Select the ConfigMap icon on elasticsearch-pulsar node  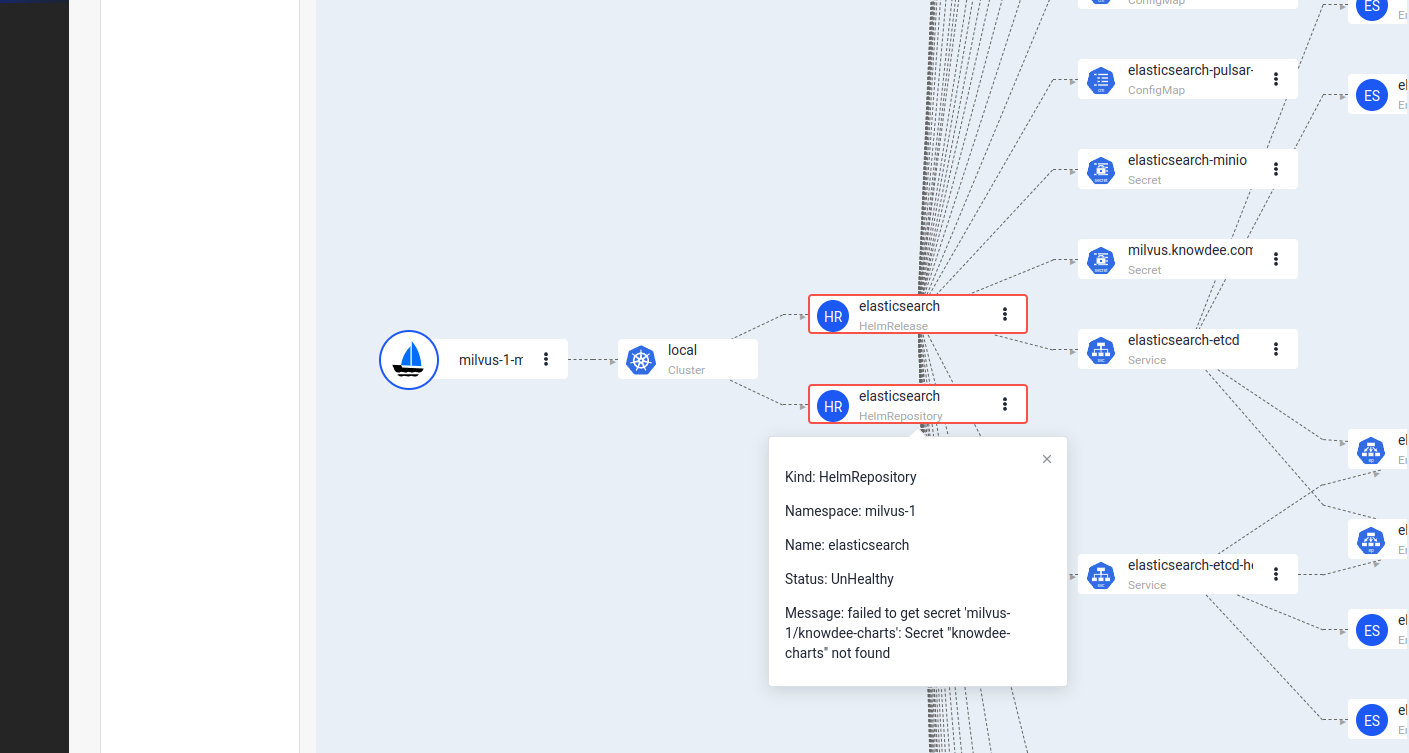1100,79
